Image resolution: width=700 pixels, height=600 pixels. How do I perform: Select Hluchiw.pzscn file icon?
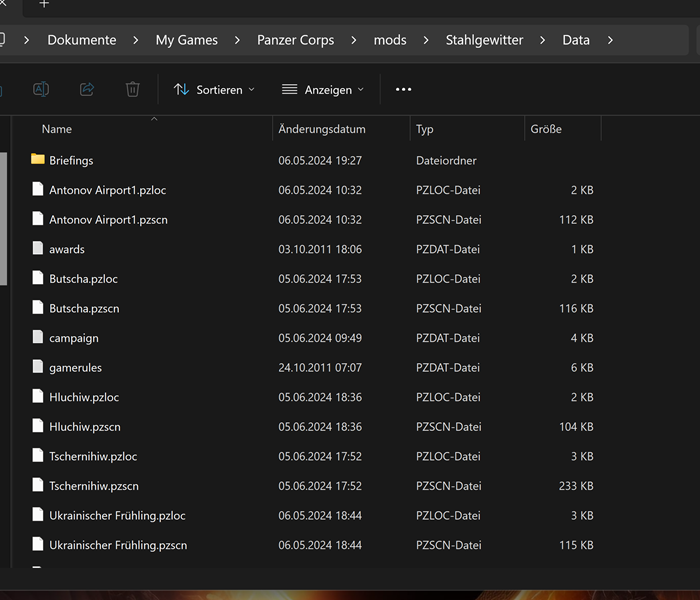click(38, 426)
